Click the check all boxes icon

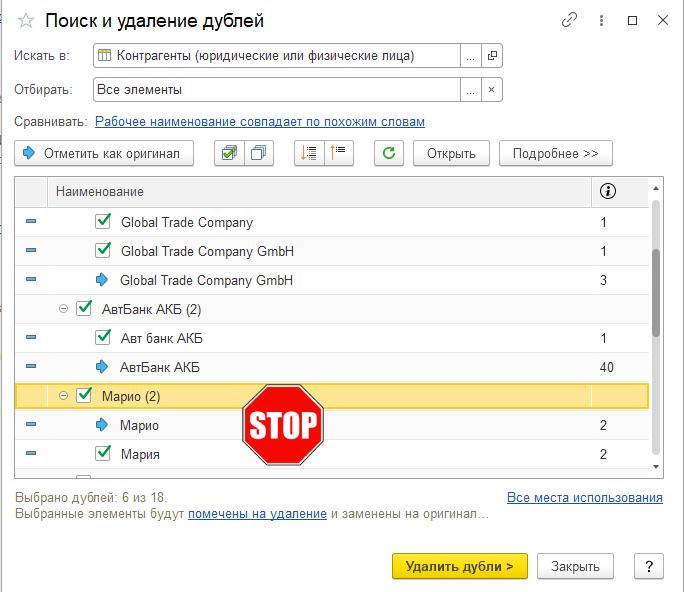[x=229, y=153]
